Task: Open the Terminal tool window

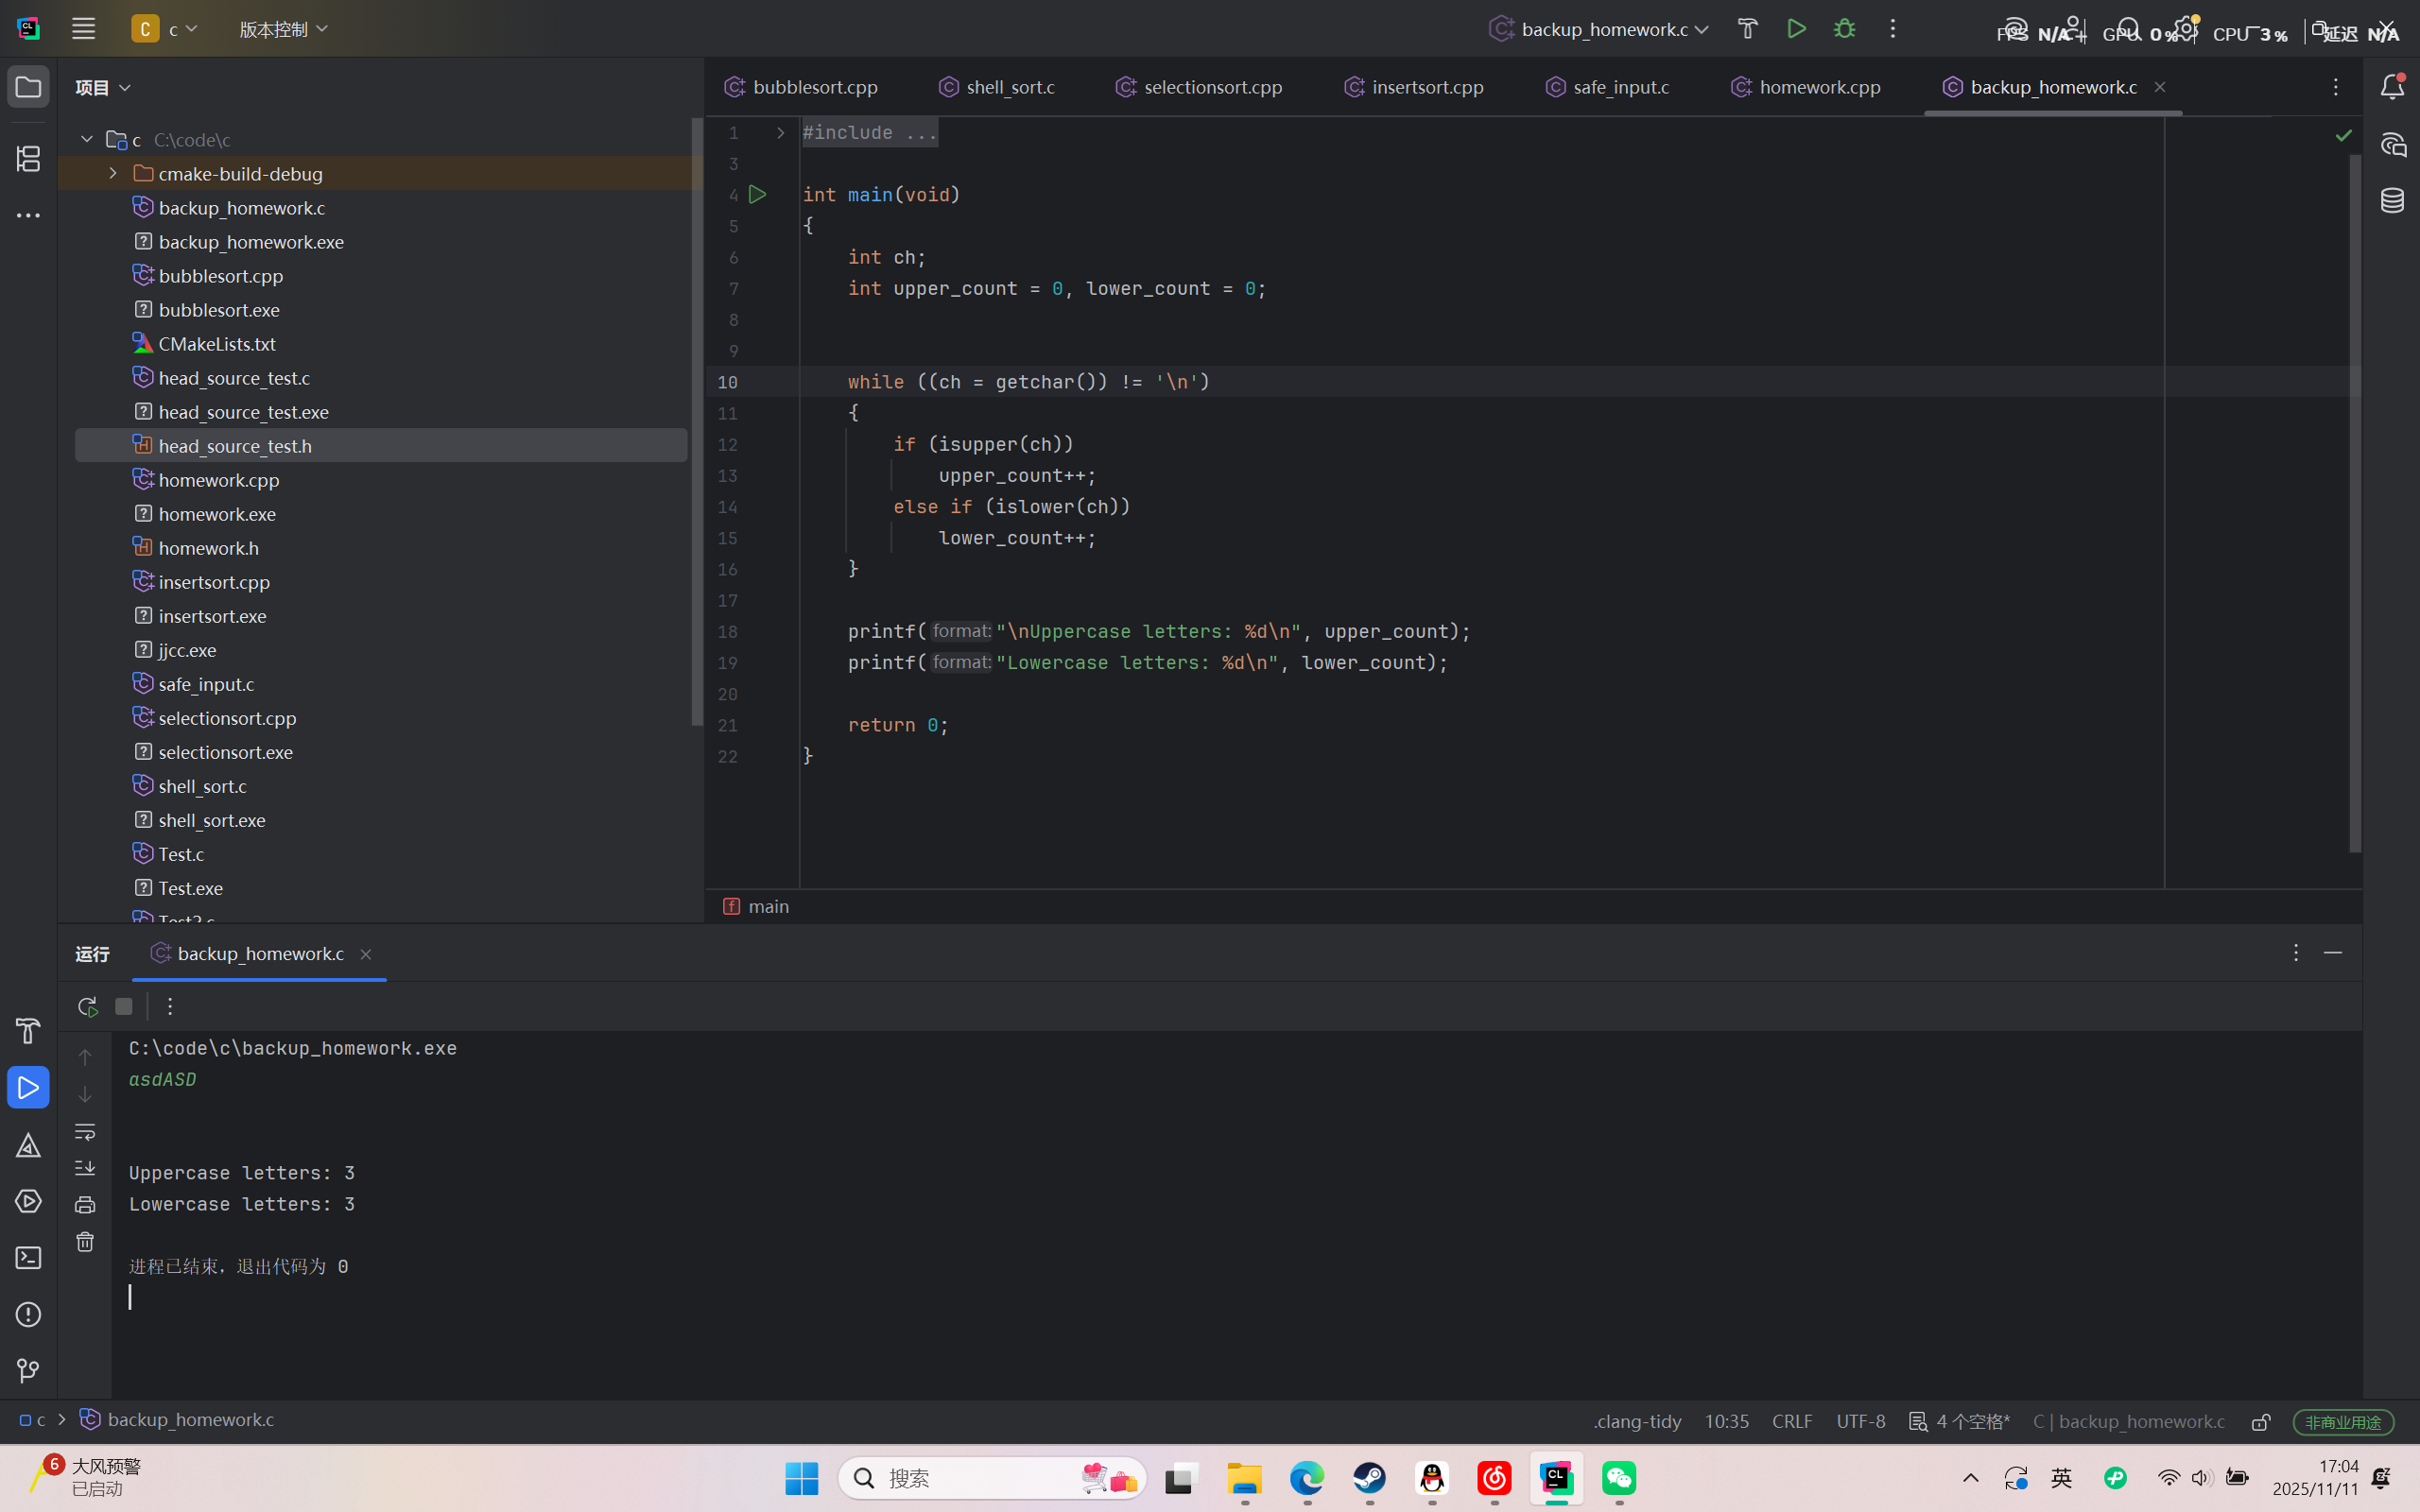Action: [28, 1258]
